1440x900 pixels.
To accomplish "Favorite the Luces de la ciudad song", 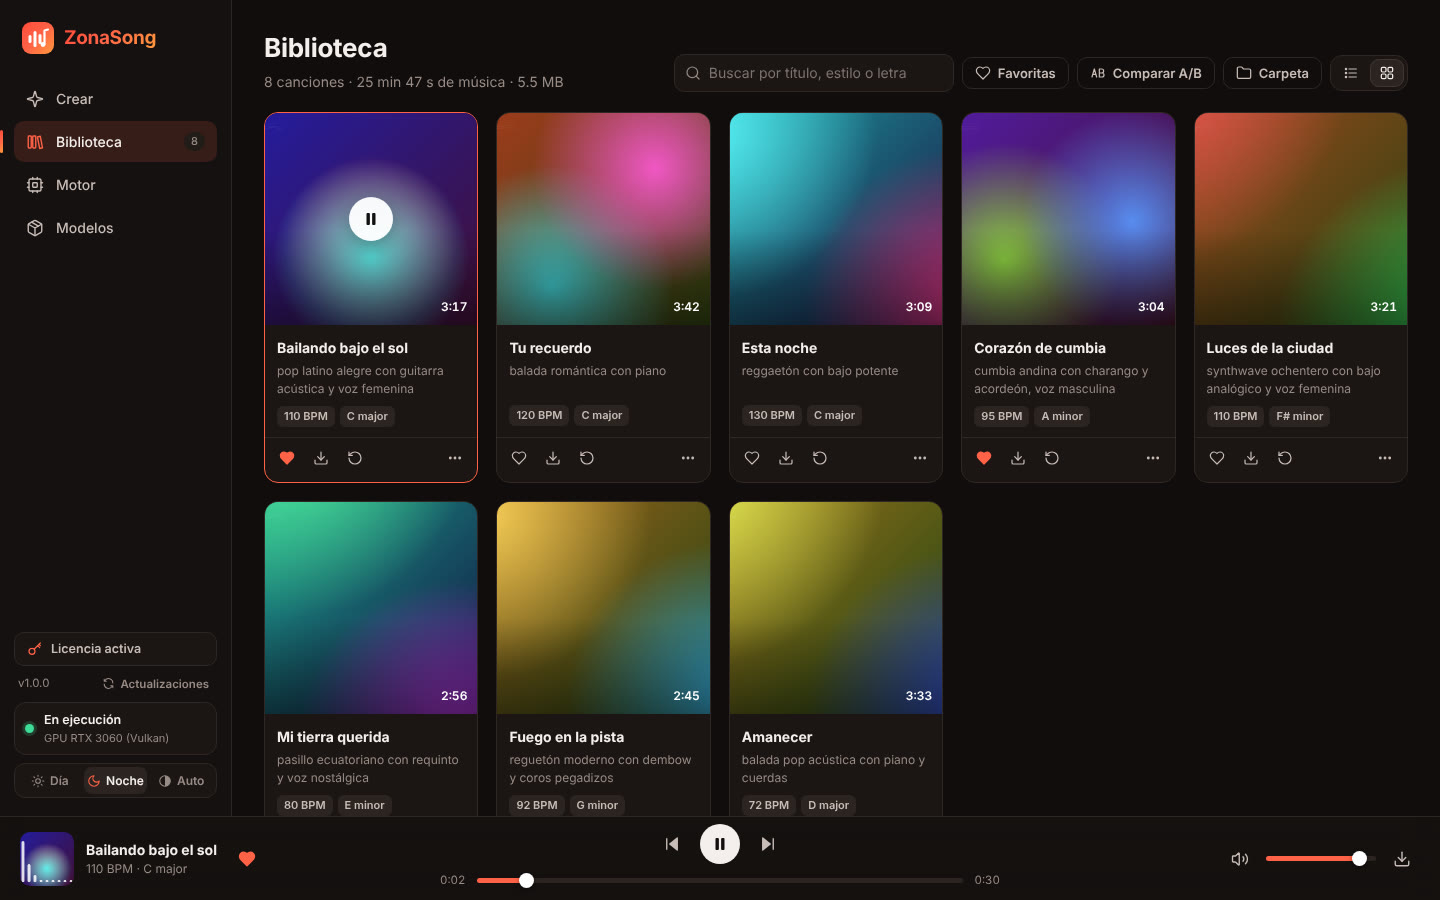I will [x=1217, y=458].
